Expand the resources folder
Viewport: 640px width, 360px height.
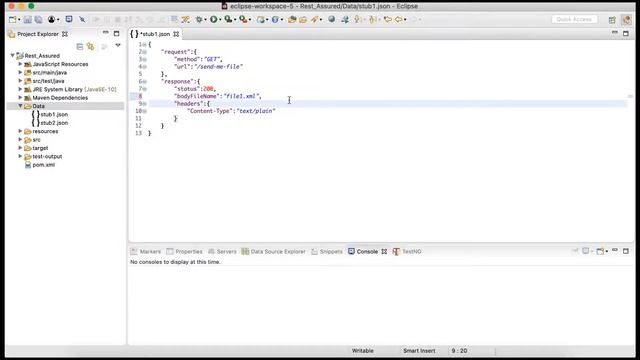(x=20, y=131)
